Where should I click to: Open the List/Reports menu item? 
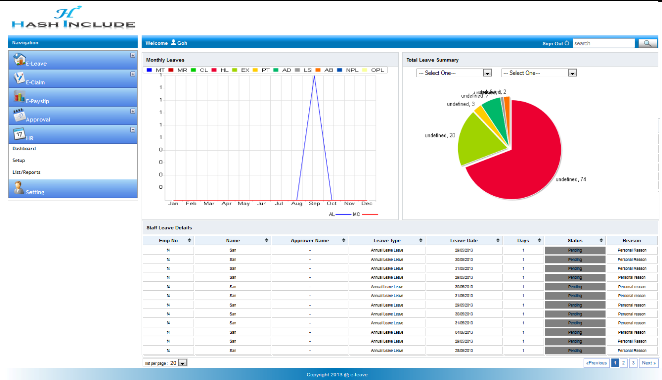(26, 172)
